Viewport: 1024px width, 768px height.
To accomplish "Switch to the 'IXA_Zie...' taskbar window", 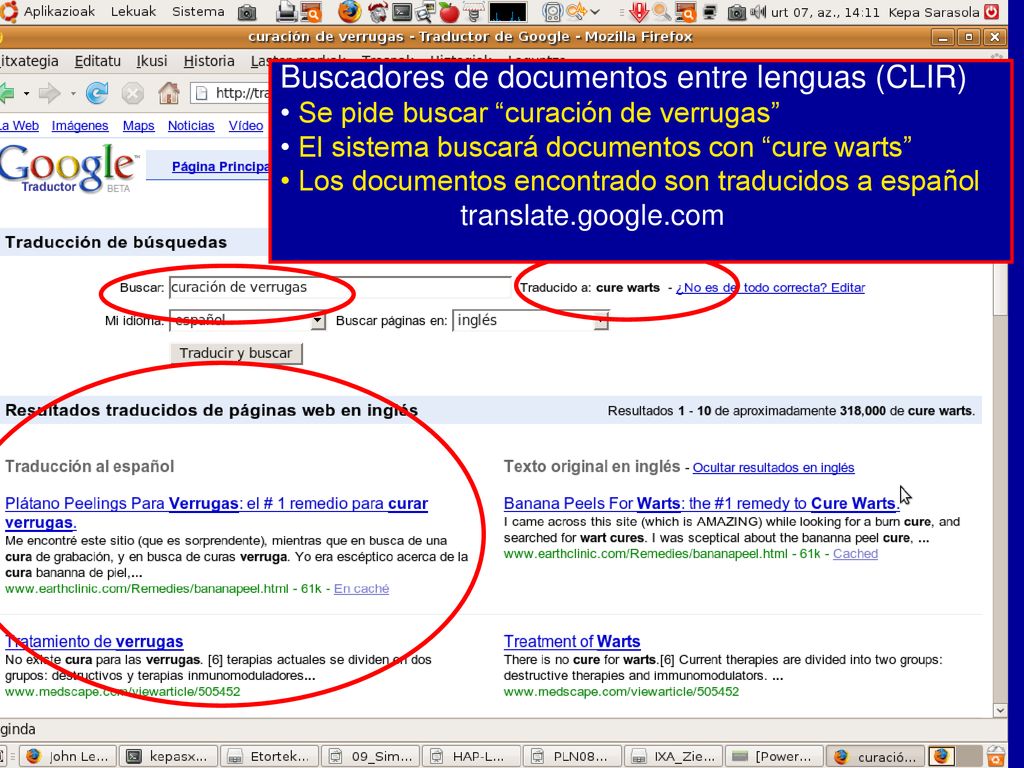I will point(673,756).
